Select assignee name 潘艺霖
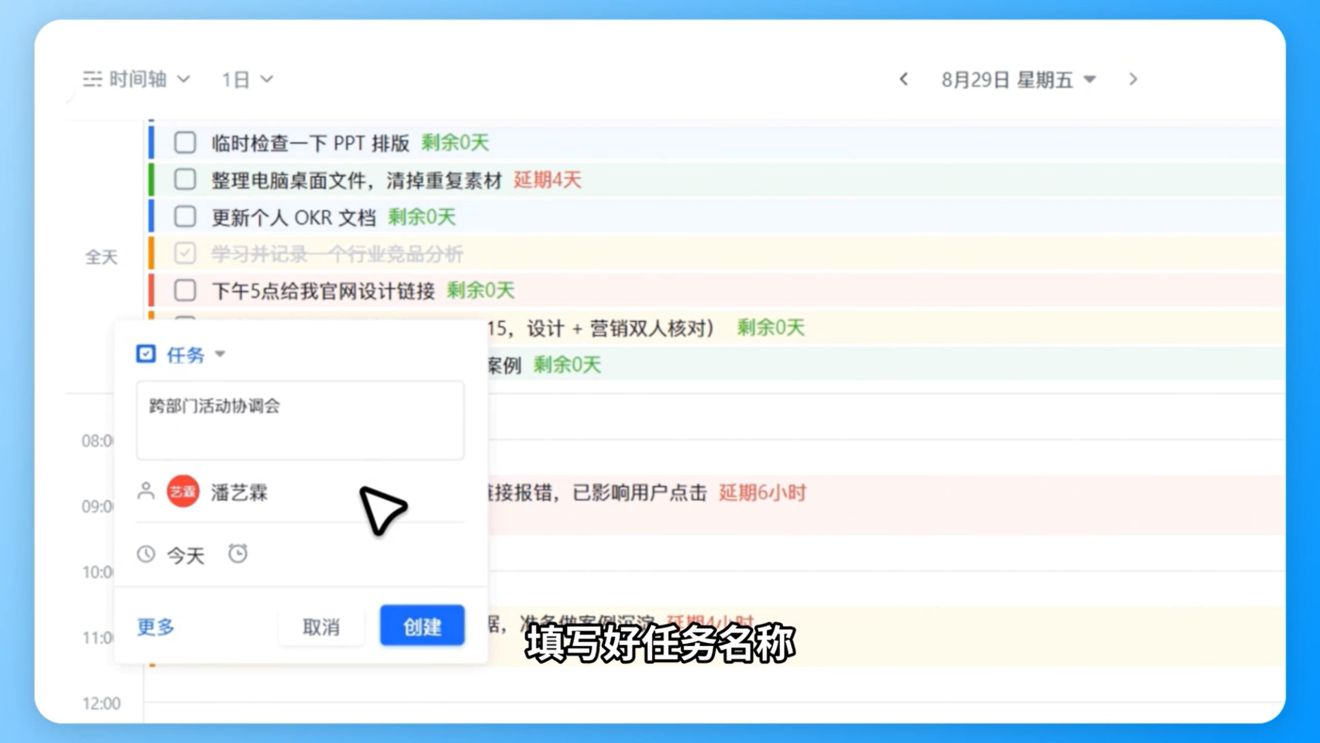The height and width of the screenshot is (743, 1320). tap(239, 492)
